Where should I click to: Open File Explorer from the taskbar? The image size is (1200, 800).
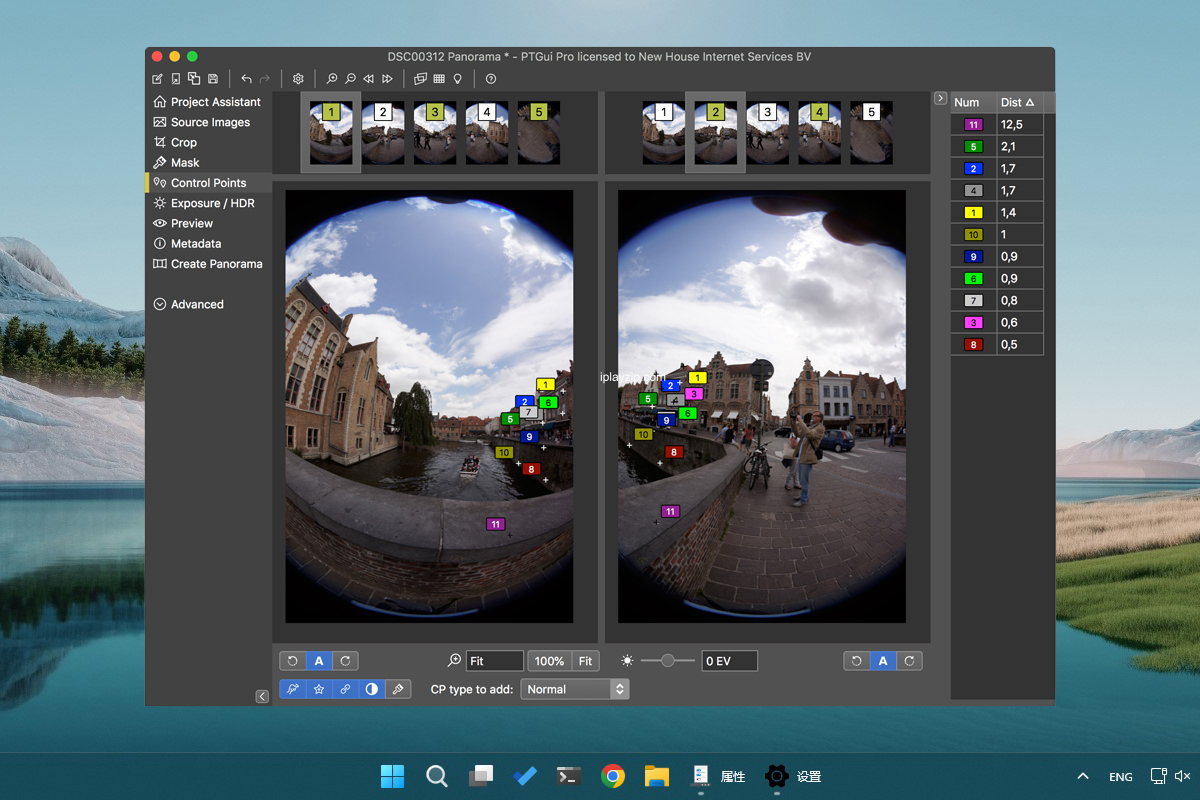pos(656,776)
